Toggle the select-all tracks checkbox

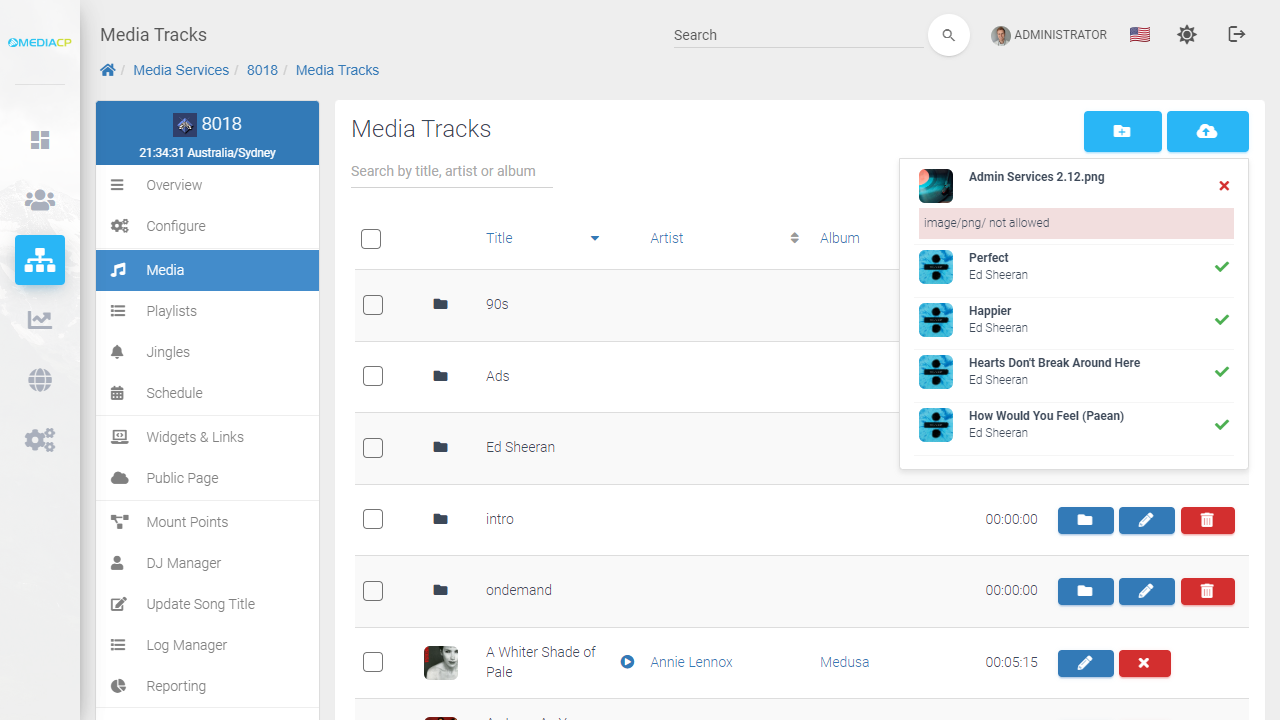tap(371, 239)
